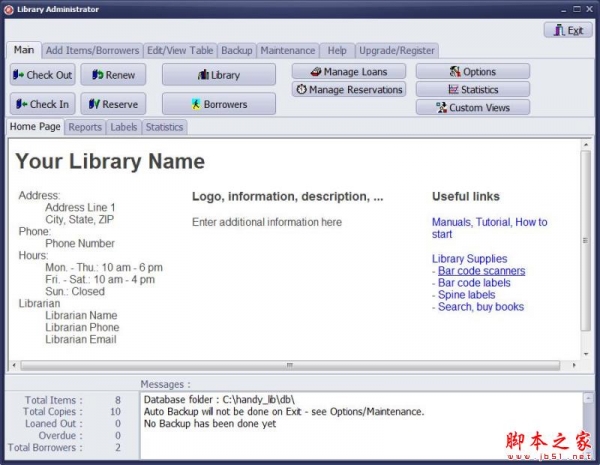Click the Reserve button label
Screen dimensions: 600x465
coord(120,104)
